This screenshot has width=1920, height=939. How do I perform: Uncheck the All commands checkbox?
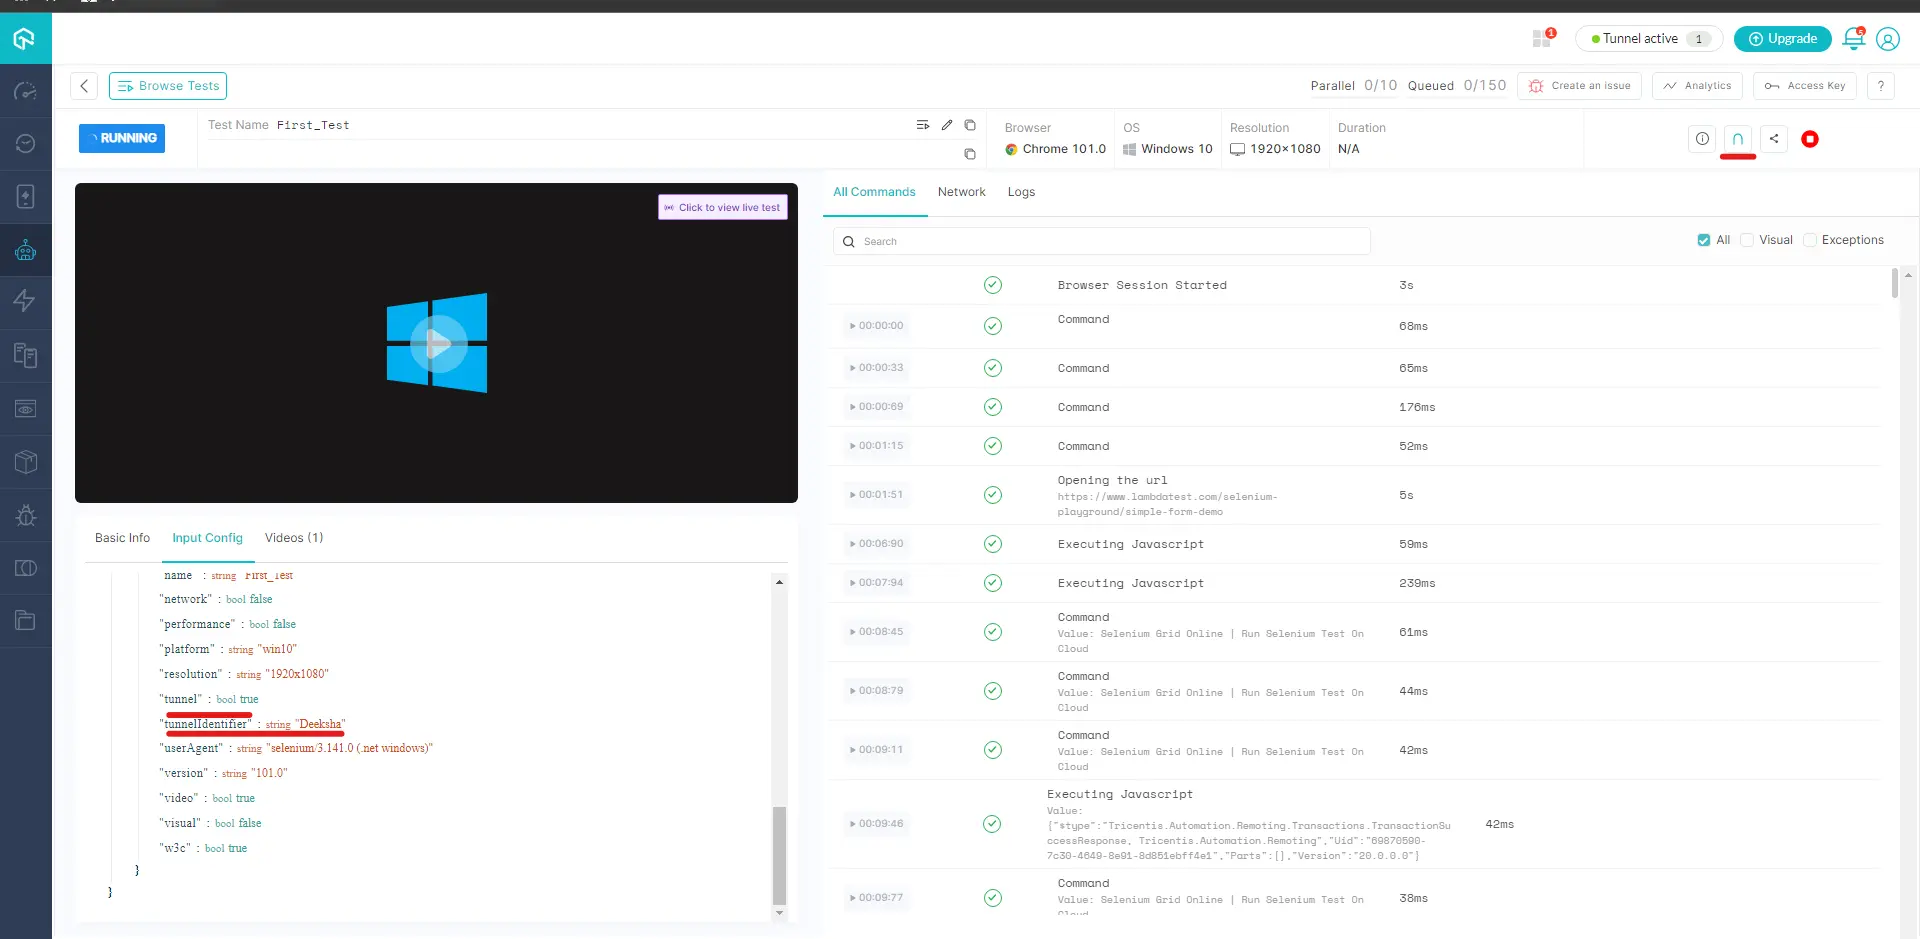(x=1703, y=240)
